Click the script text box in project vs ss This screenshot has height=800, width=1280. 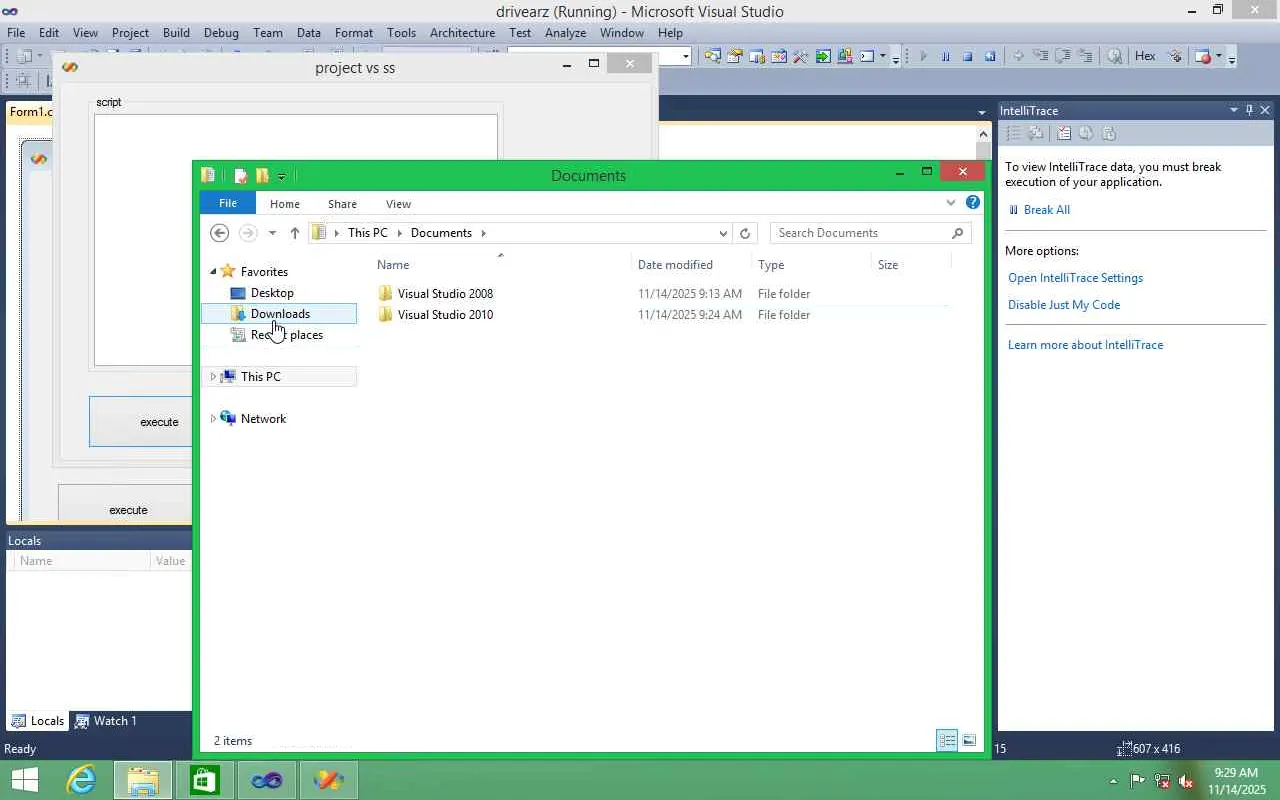[x=296, y=240]
